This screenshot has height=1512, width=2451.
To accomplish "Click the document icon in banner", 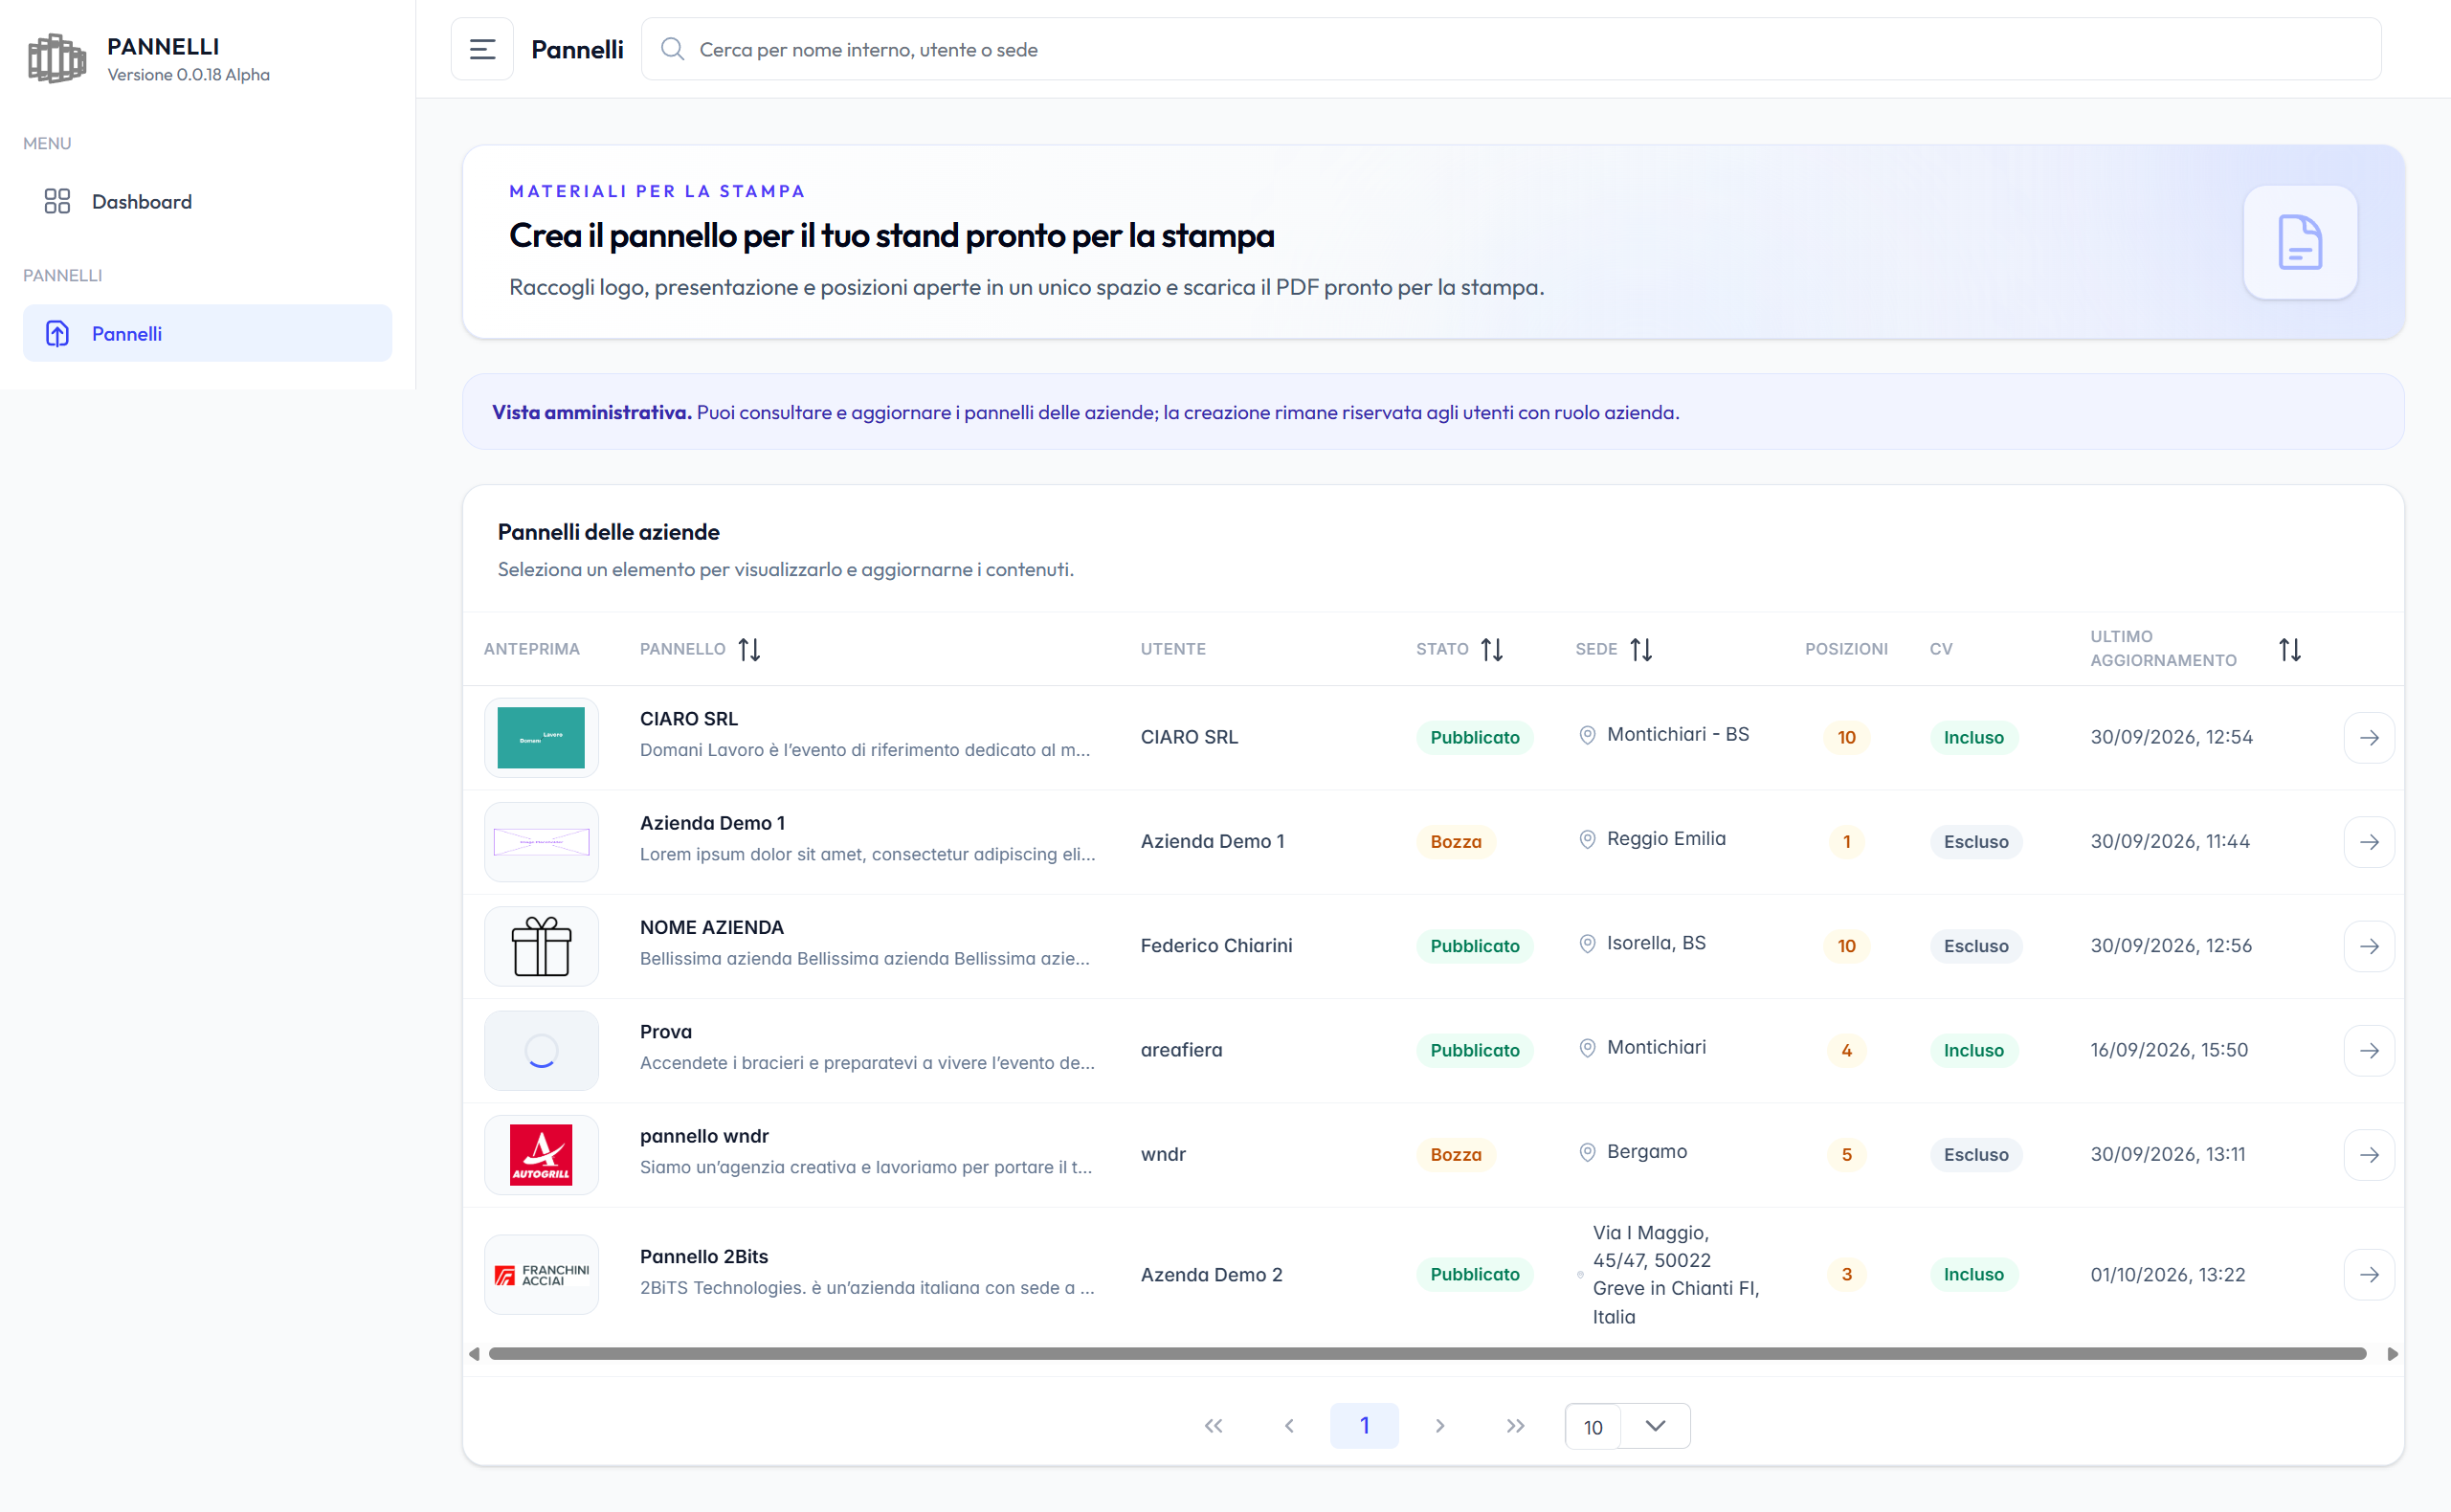I will [2299, 242].
